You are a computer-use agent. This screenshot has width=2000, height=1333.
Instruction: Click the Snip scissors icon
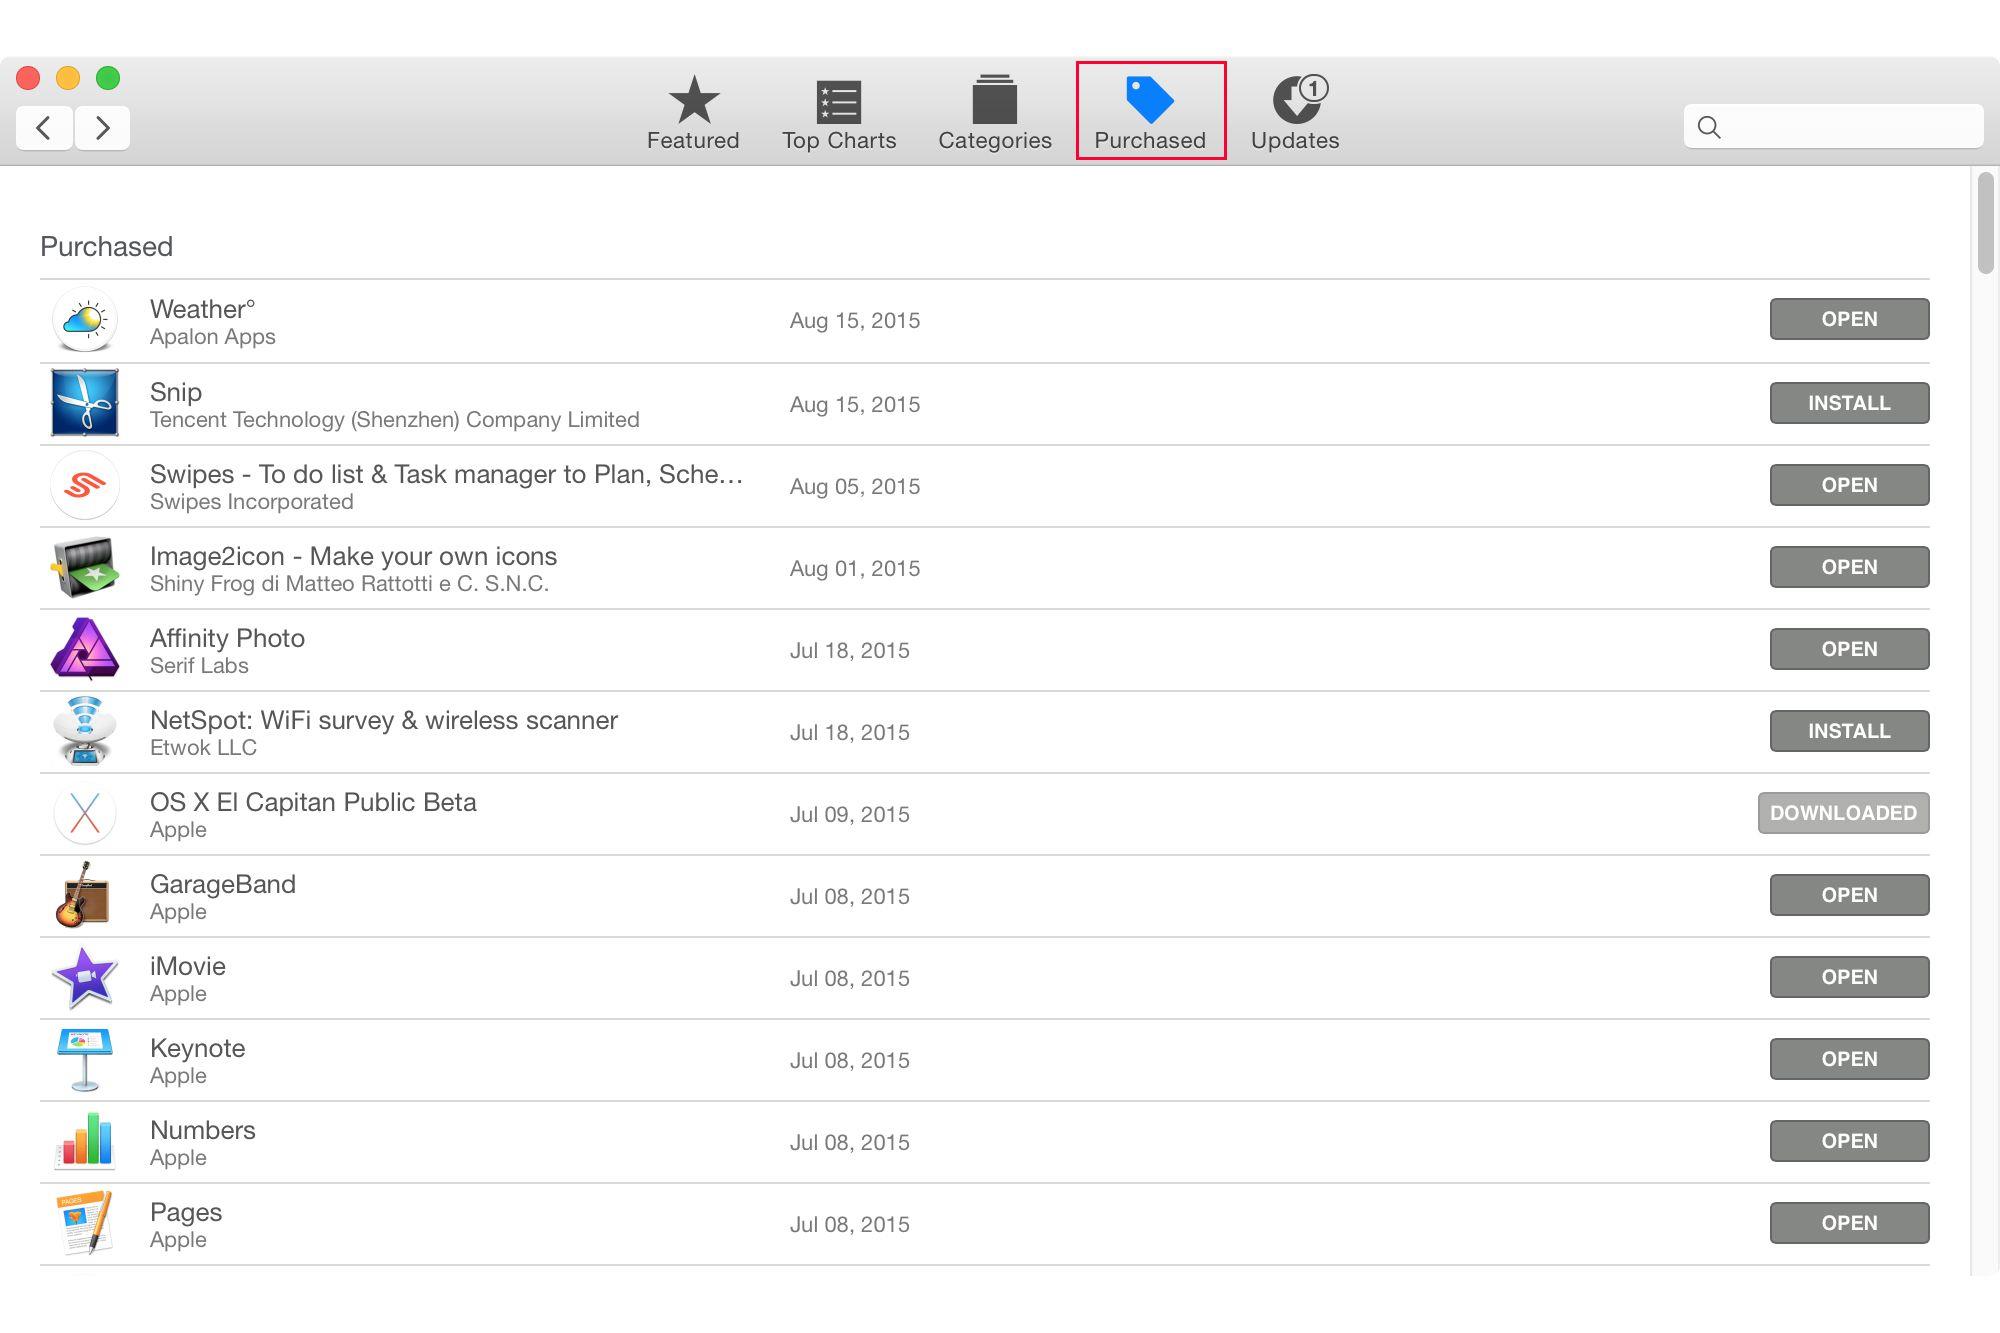point(85,403)
